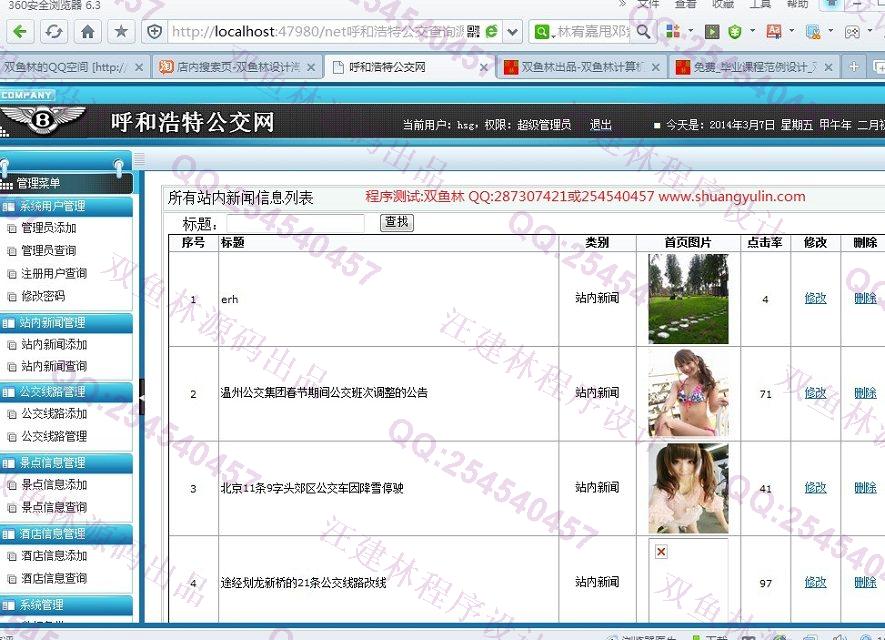Viewport: 885px width, 640px height.
Task: Expand the 酒店信息管理 section
Action: click(x=67, y=534)
